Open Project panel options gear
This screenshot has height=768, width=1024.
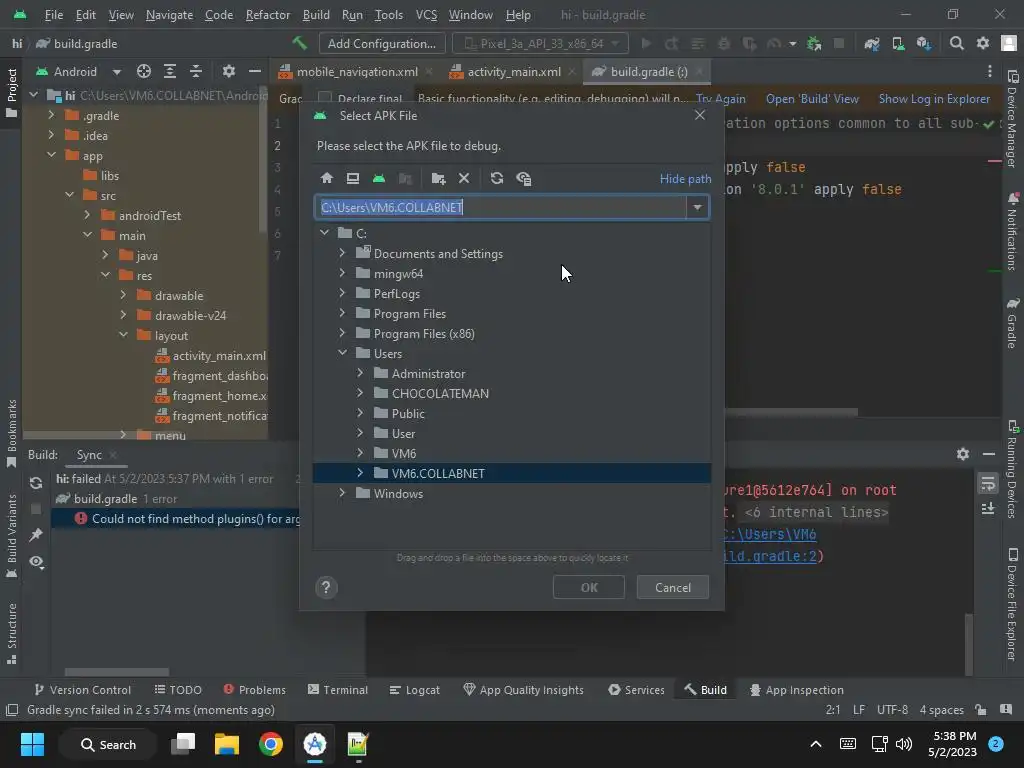(x=229, y=71)
